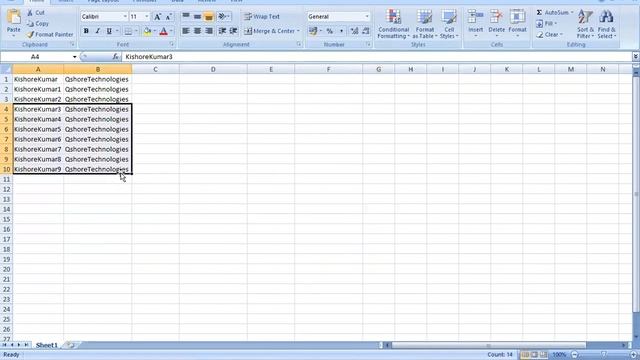Click cell B2 QshoreTechnologies

tap(98, 89)
